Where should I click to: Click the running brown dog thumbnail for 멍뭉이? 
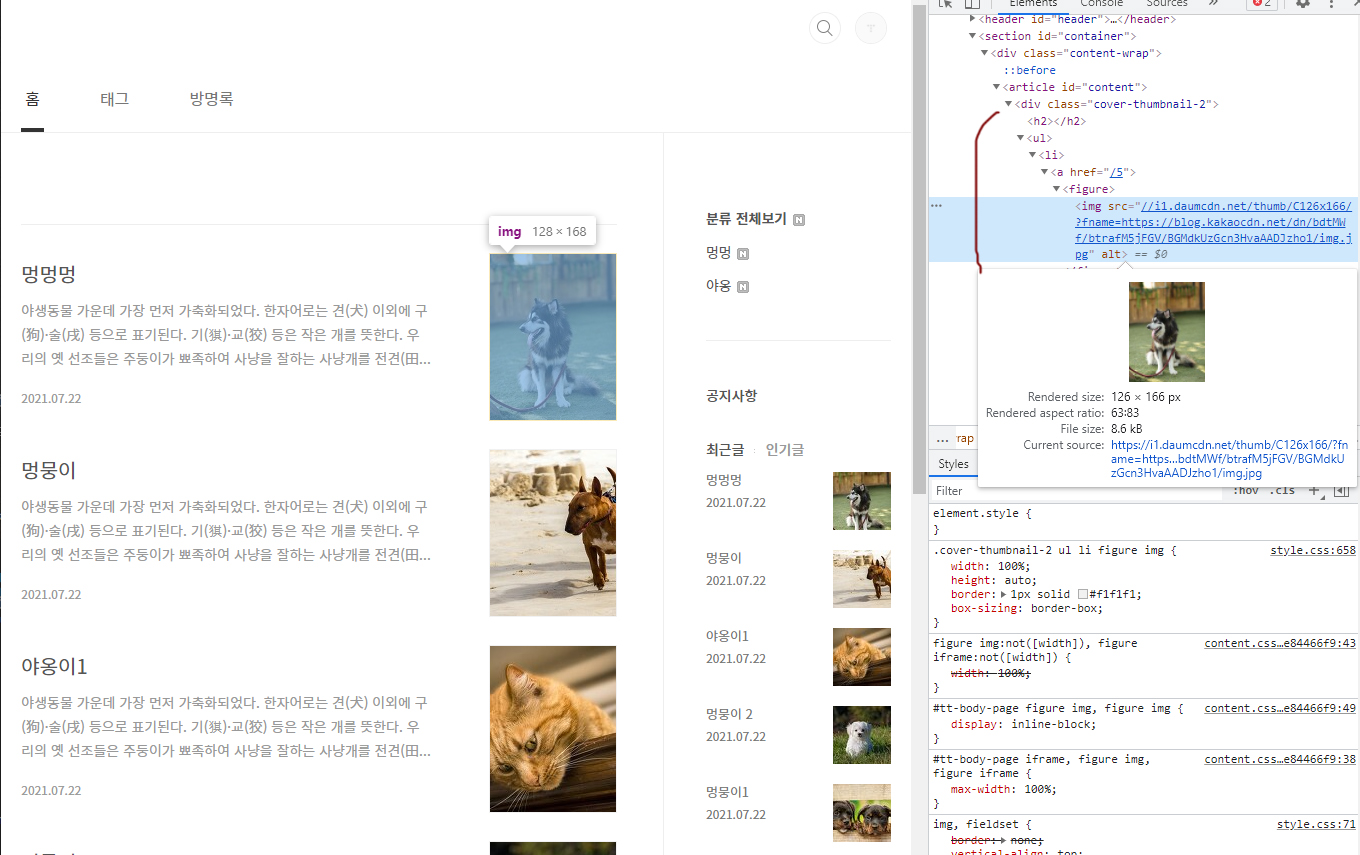[553, 533]
